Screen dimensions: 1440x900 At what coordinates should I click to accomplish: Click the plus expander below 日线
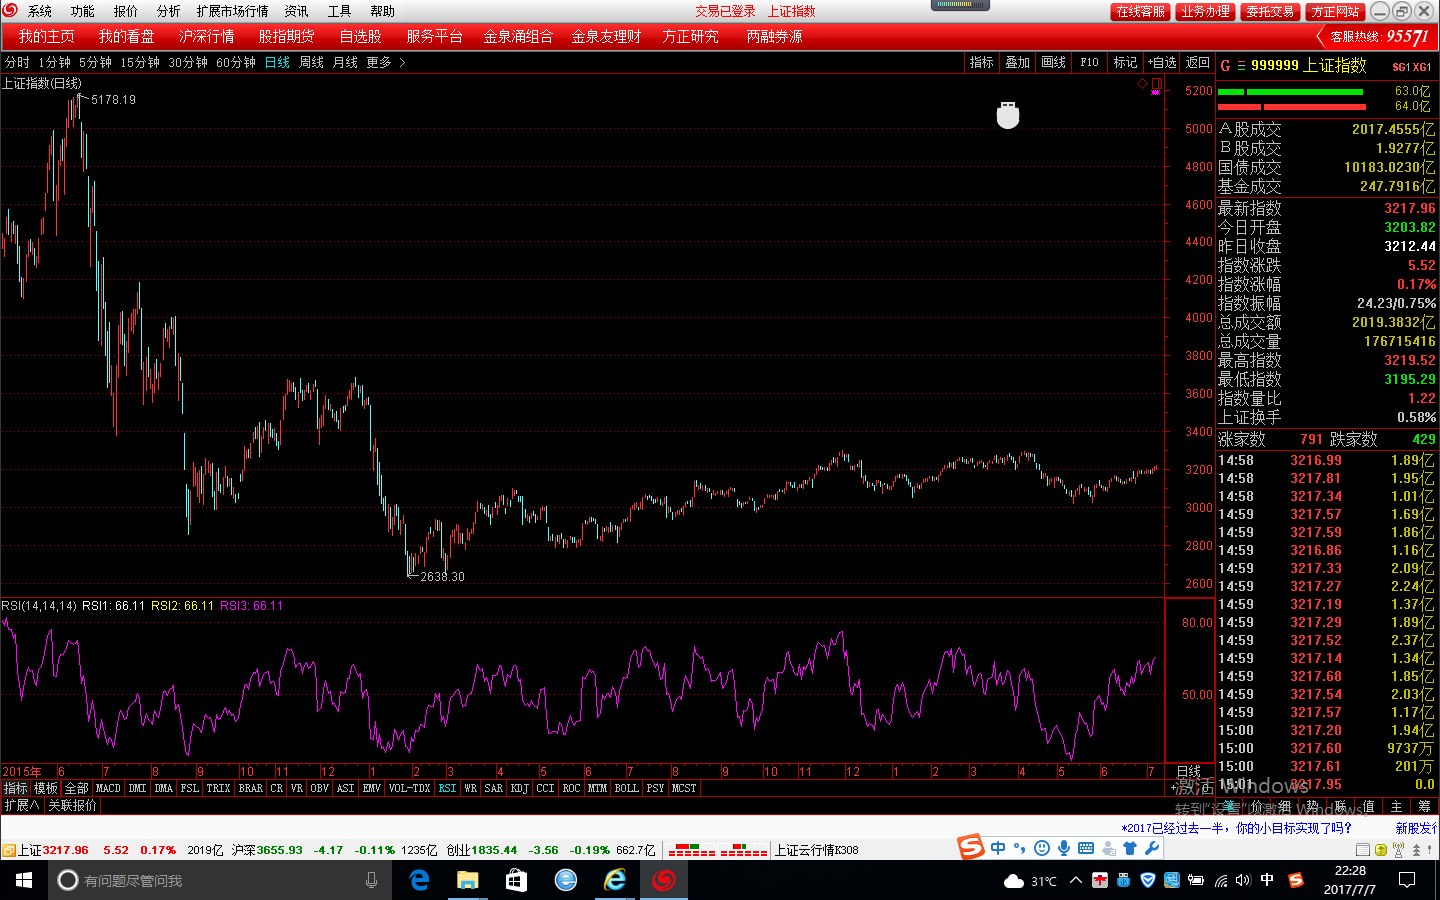[x=1173, y=788]
